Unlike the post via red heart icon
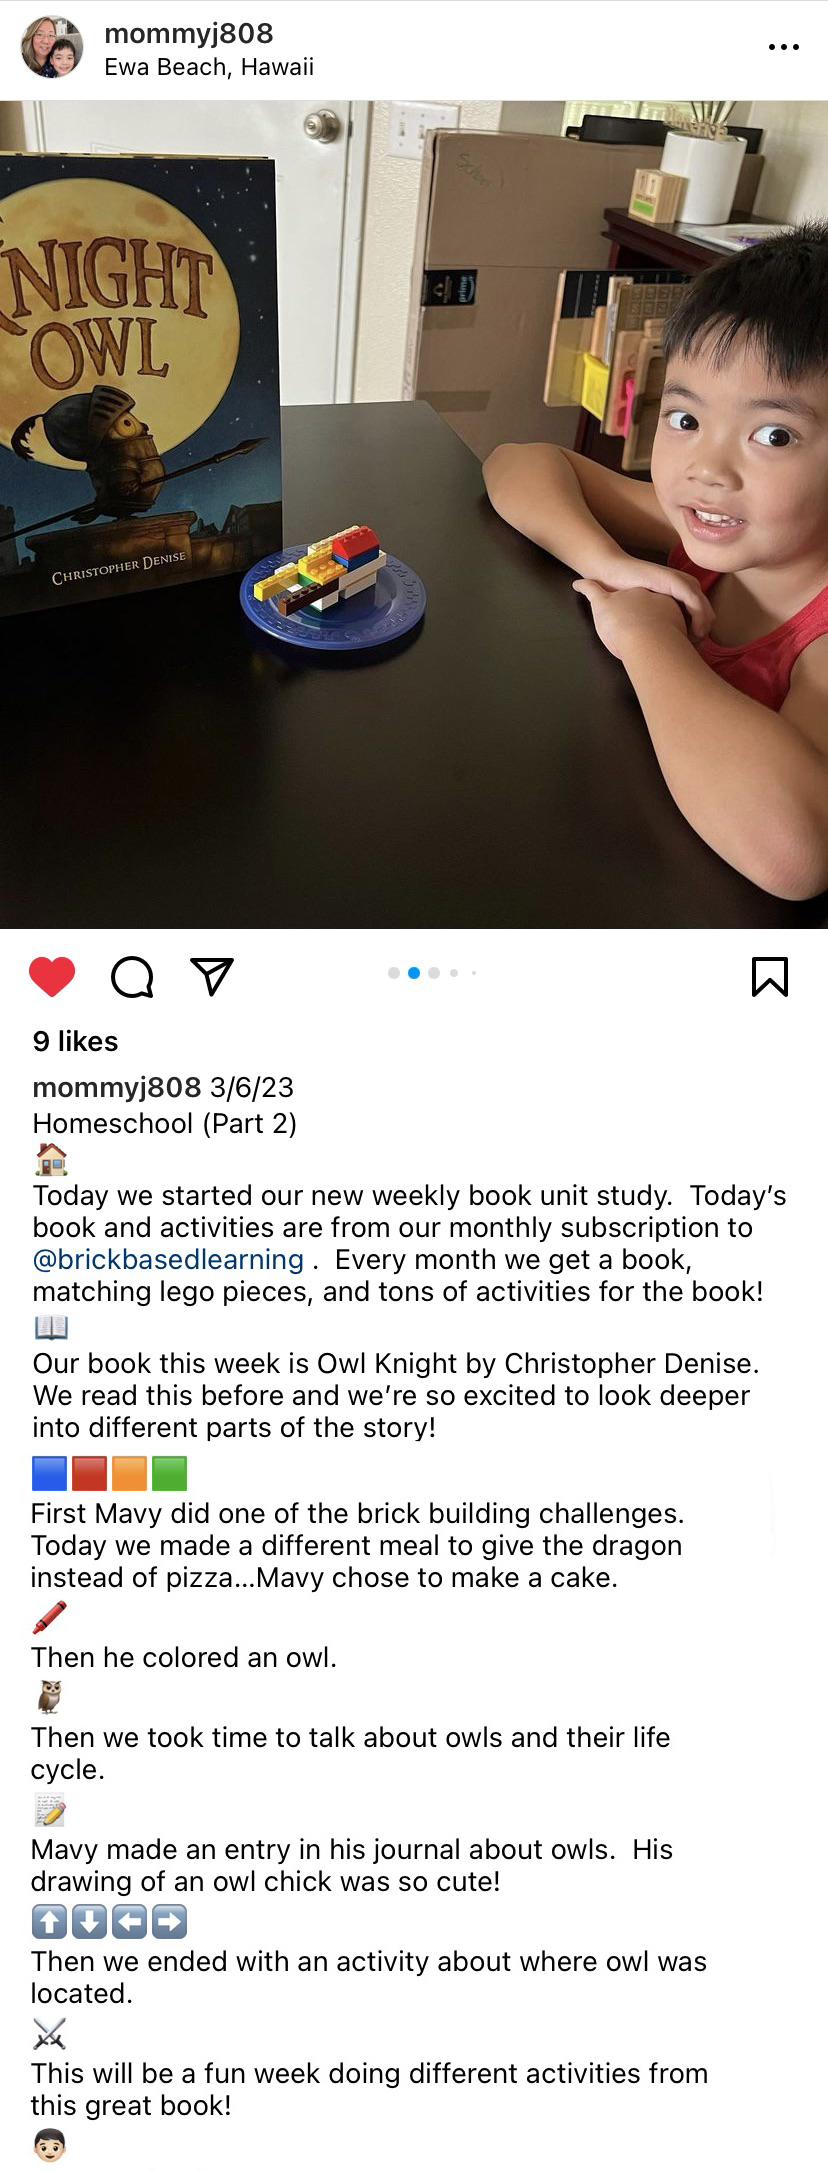Image resolution: width=828 pixels, height=2172 pixels. (52, 977)
